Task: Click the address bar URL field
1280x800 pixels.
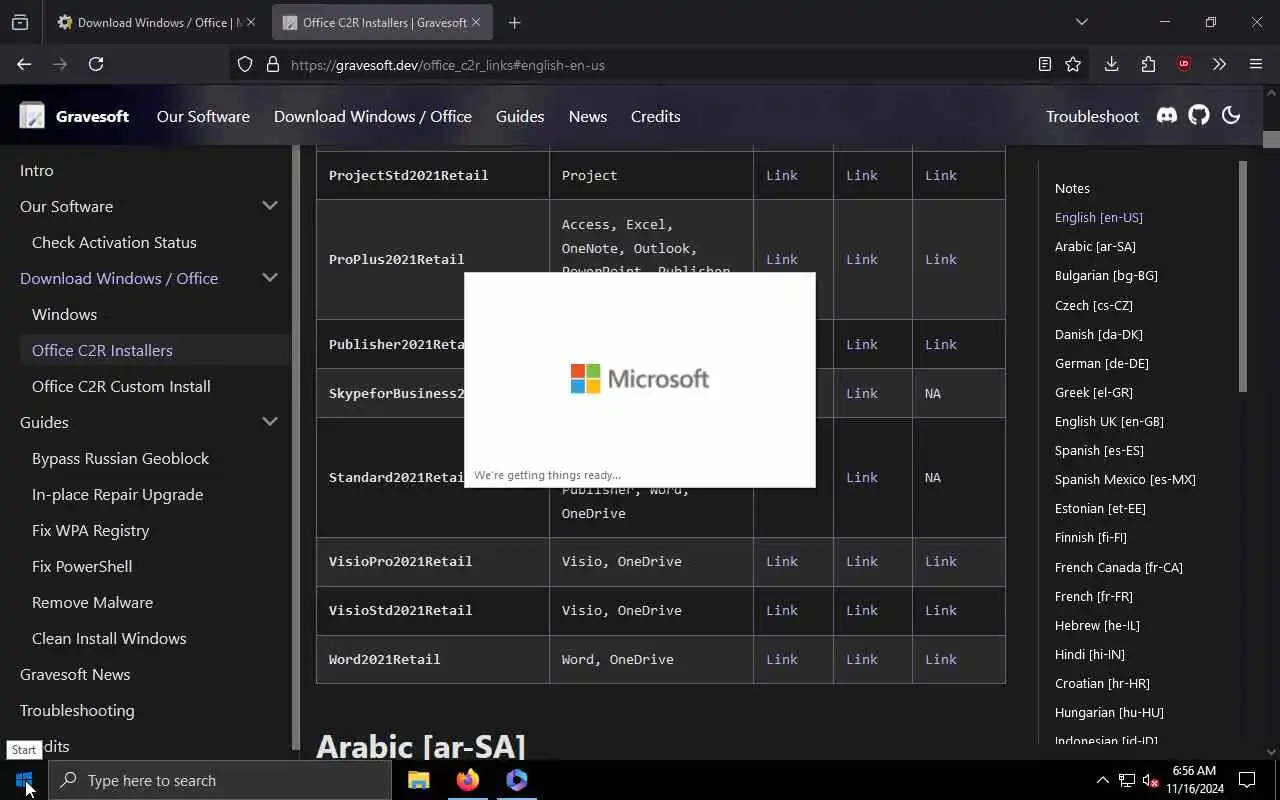Action: pyautogui.click(x=640, y=65)
